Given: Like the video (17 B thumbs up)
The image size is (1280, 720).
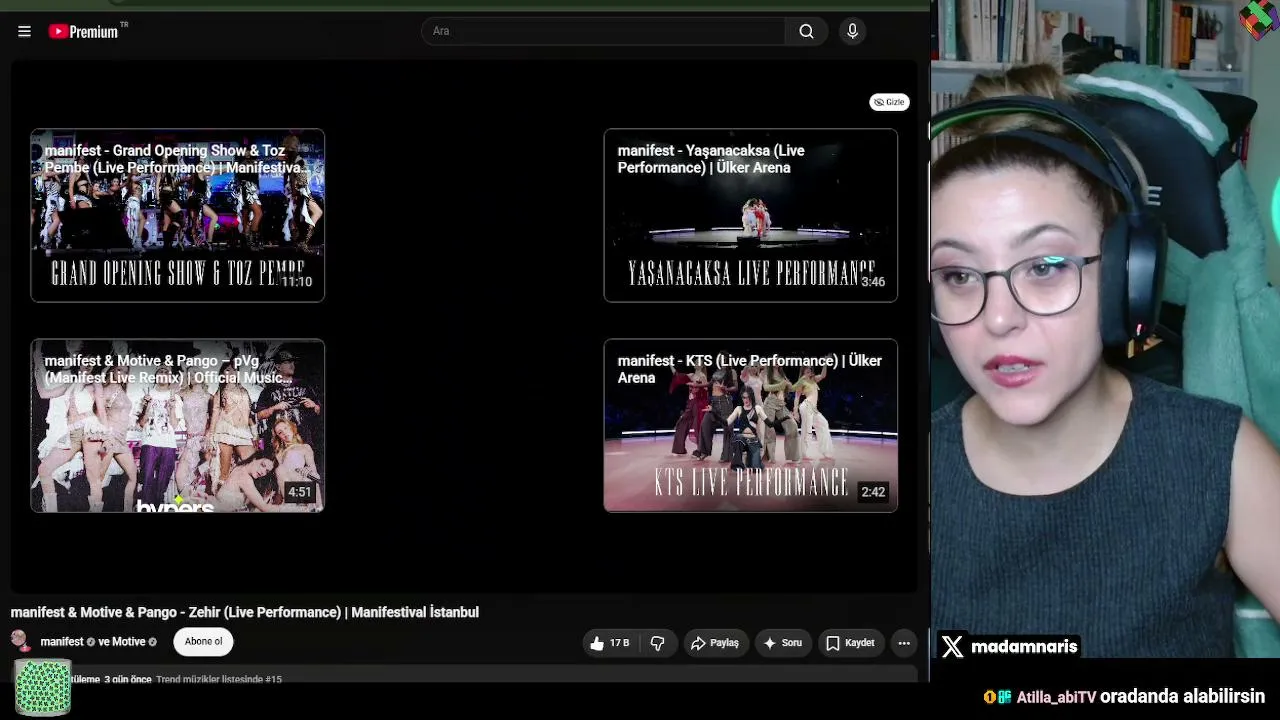Looking at the screenshot, I should click(609, 643).
